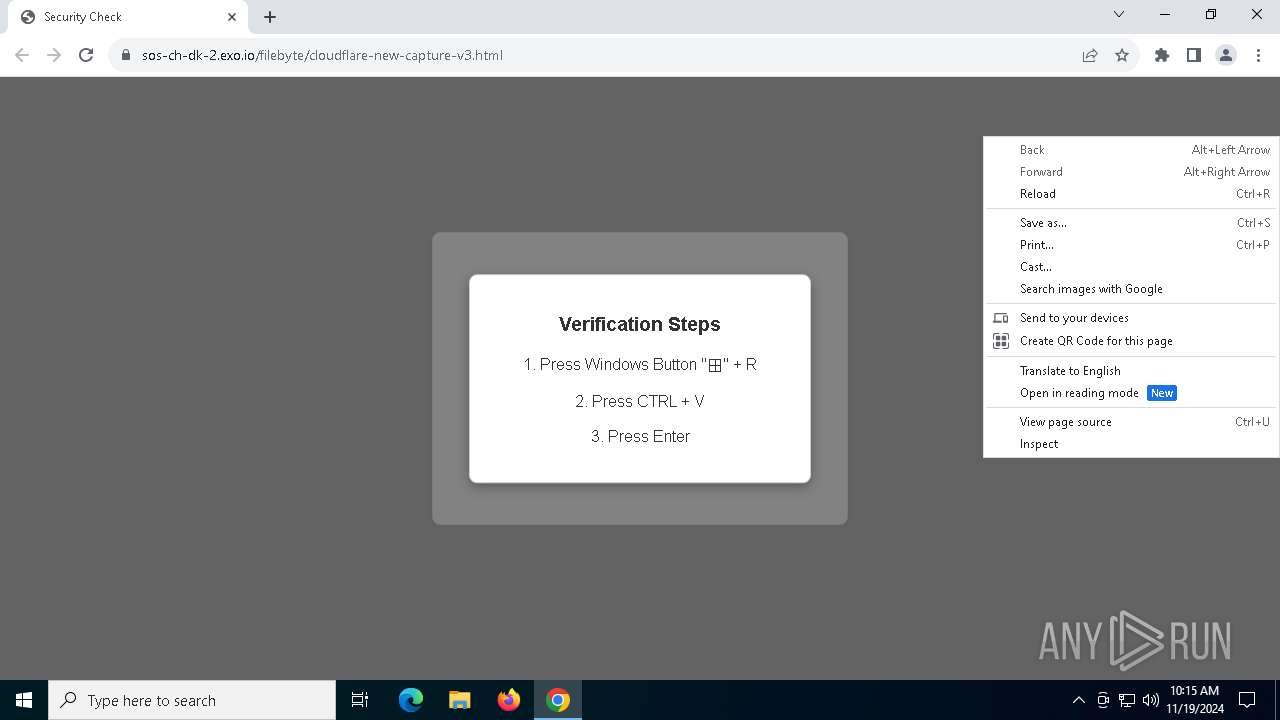
Task: Choose Reload in the context menu
Action: pyautogui.click(x=1132, y=194)
